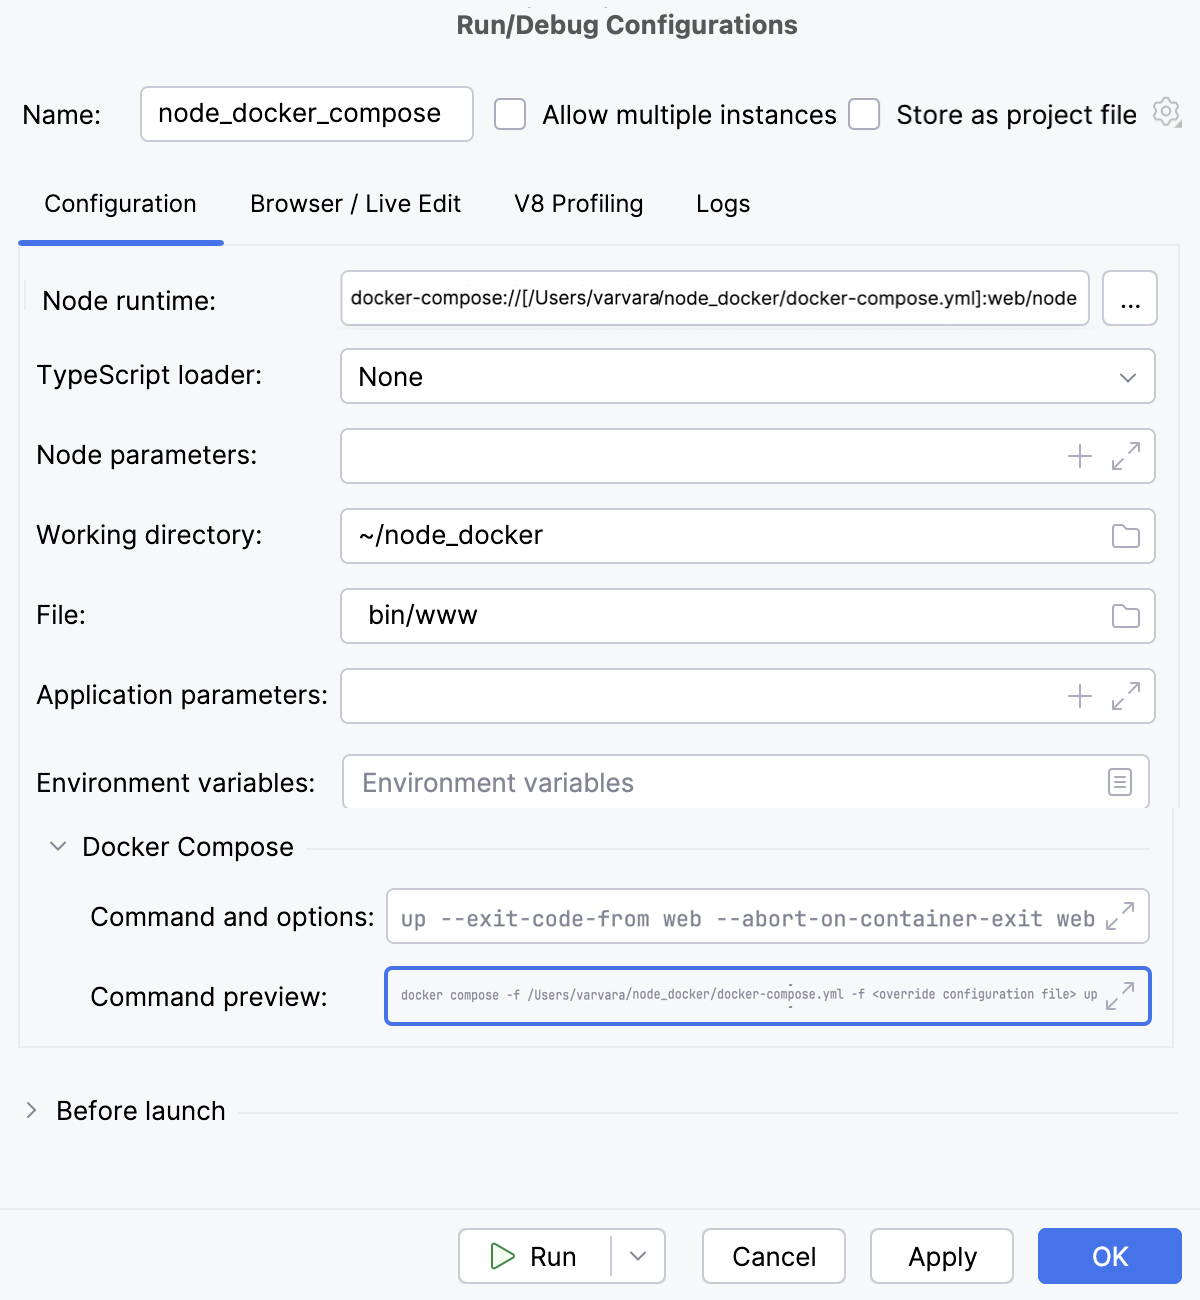Click inside the Name input field
The image size is (1200, 1300).
coord(306,114)
